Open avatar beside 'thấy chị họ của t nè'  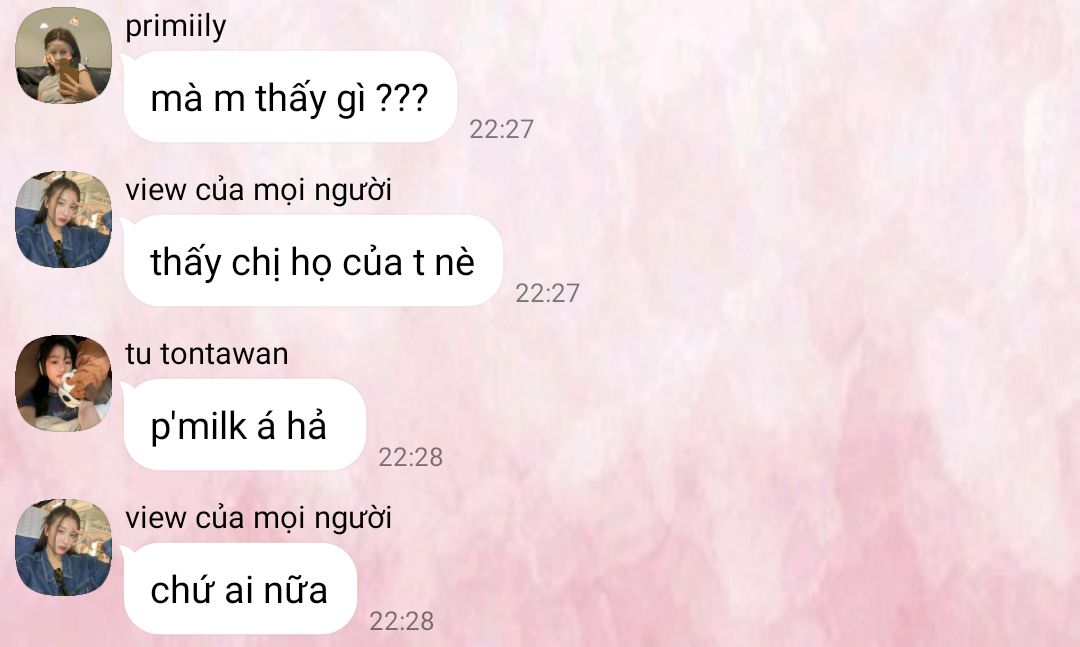pyautogui.click(x=63, y=219)
